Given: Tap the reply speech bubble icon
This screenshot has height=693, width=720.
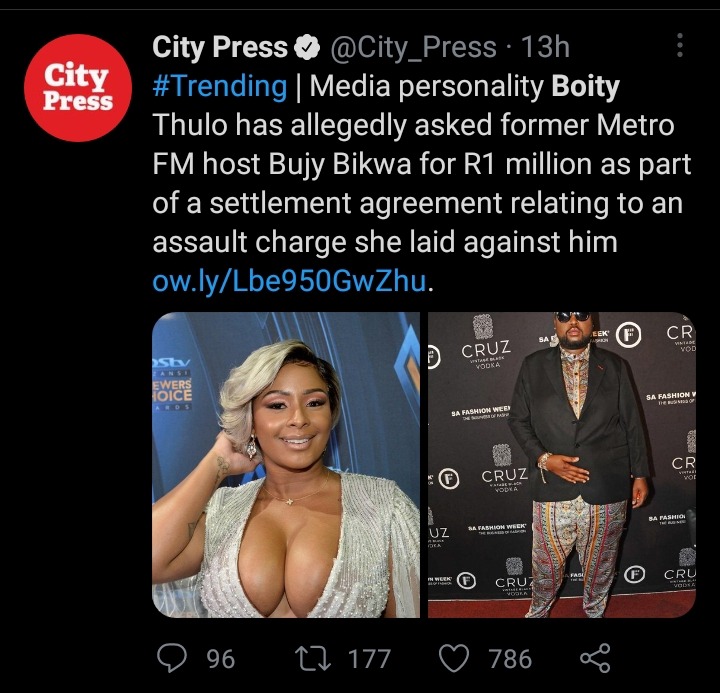Looking at the screenshot, I should [x=172, y=658].
